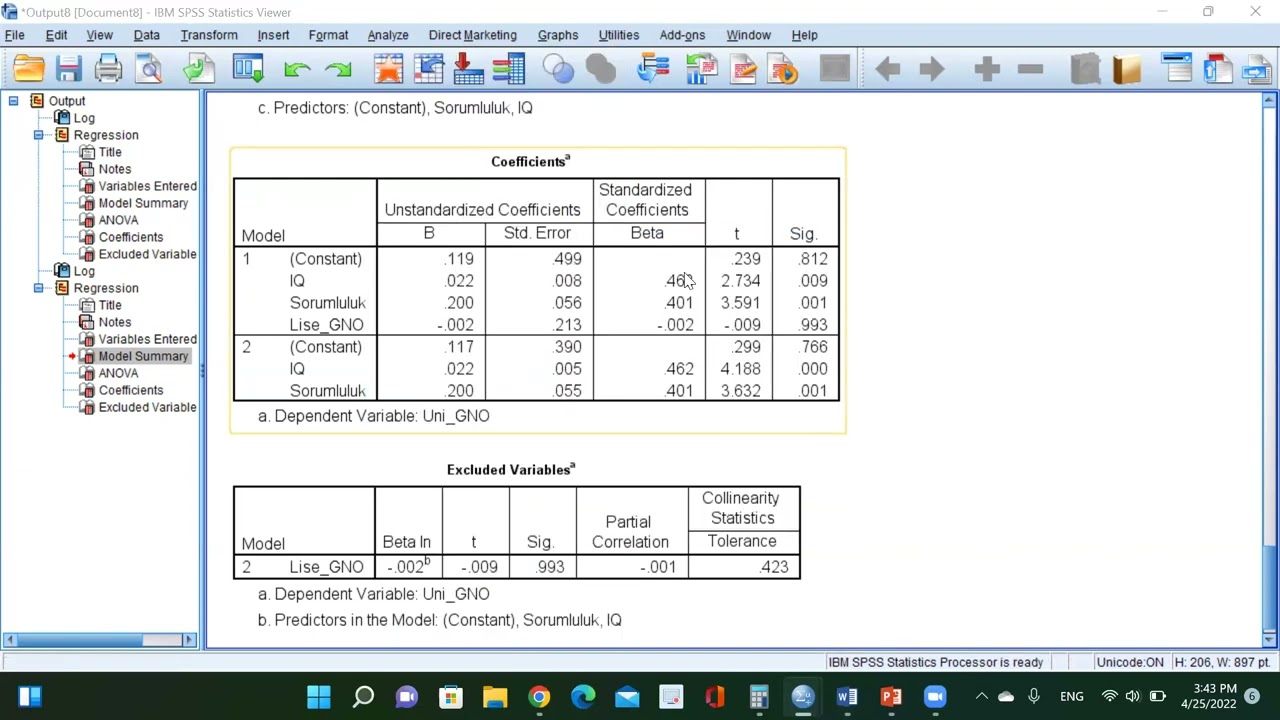Viewport: 1280px width, 720px height.
Task: Collapse the Output root node
Action: (x=14, y=101)
